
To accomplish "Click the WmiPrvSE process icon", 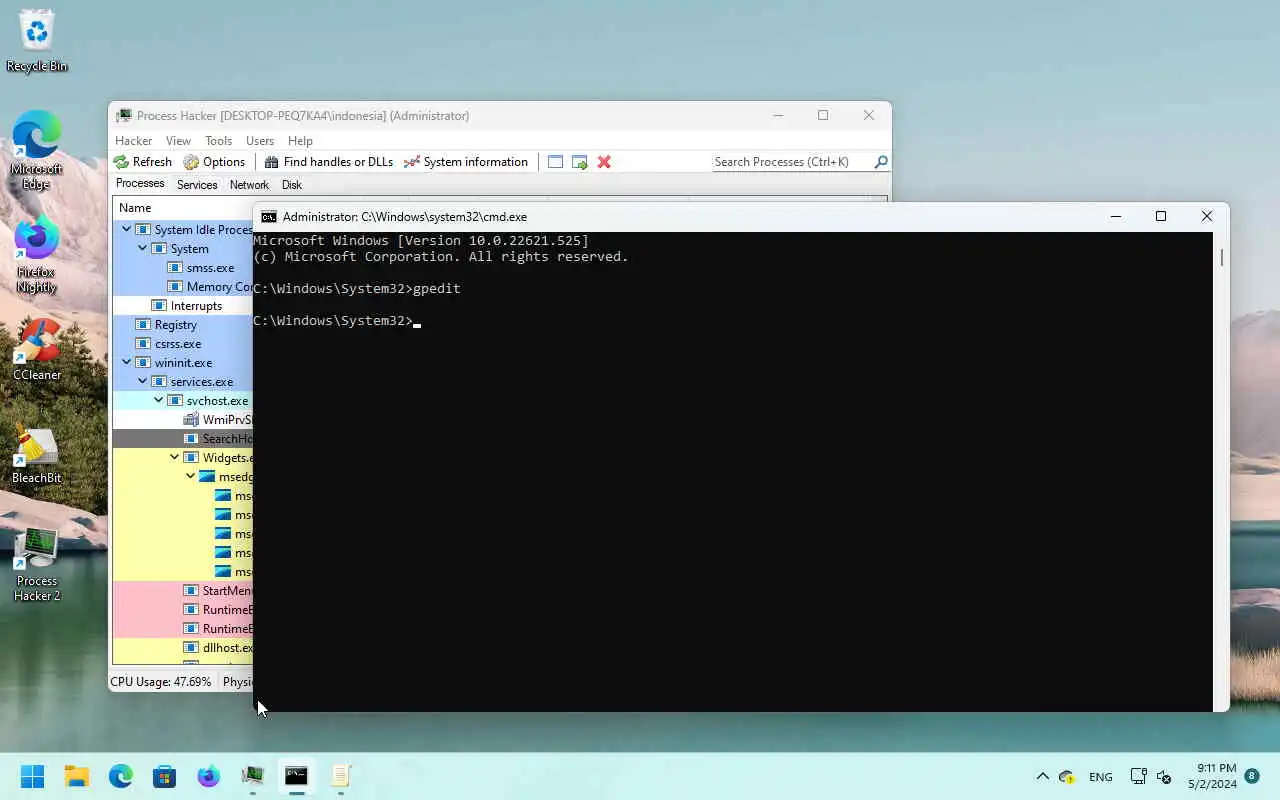I will [191, 420].
